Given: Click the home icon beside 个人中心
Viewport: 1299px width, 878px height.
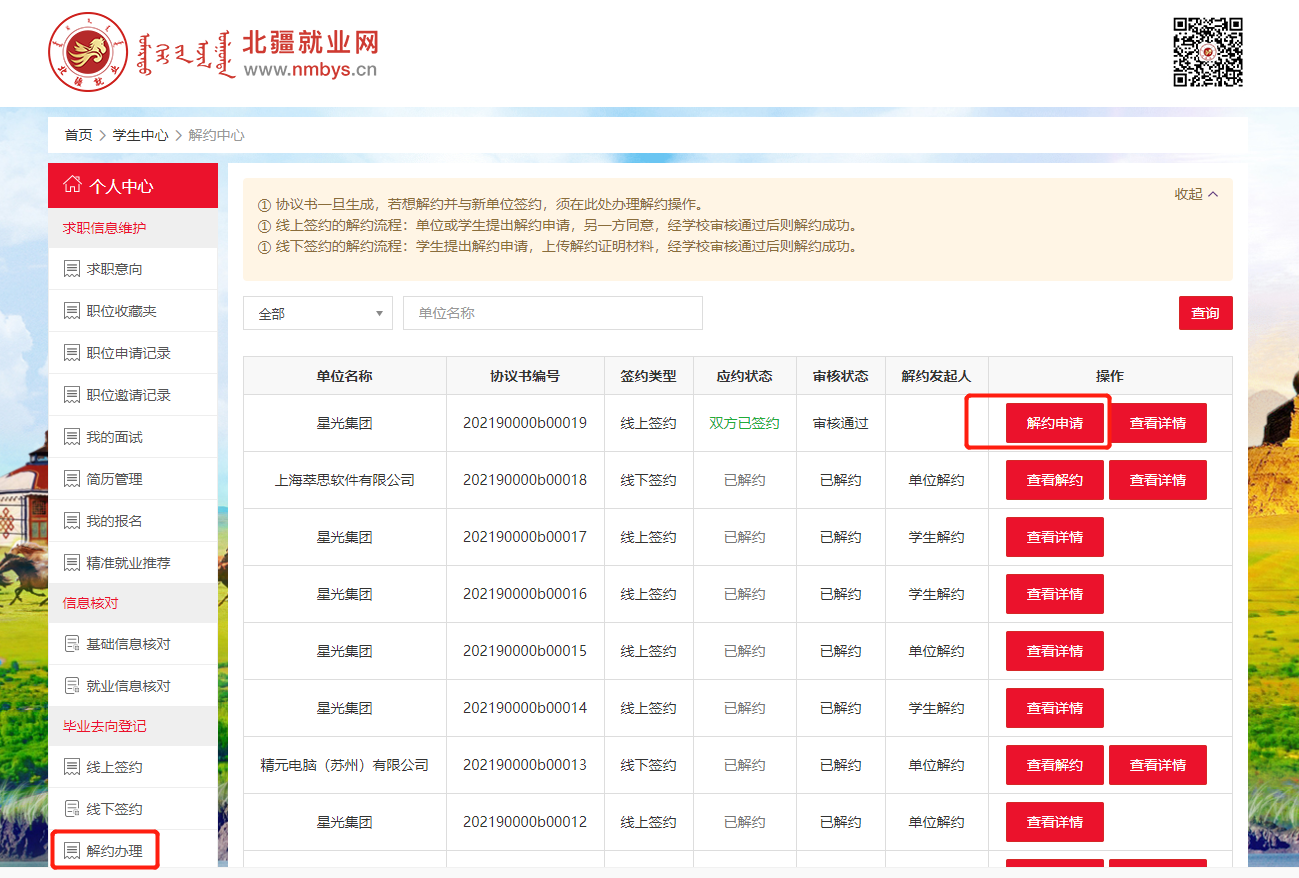Looking at the screenshot, I should pos(72,185).
